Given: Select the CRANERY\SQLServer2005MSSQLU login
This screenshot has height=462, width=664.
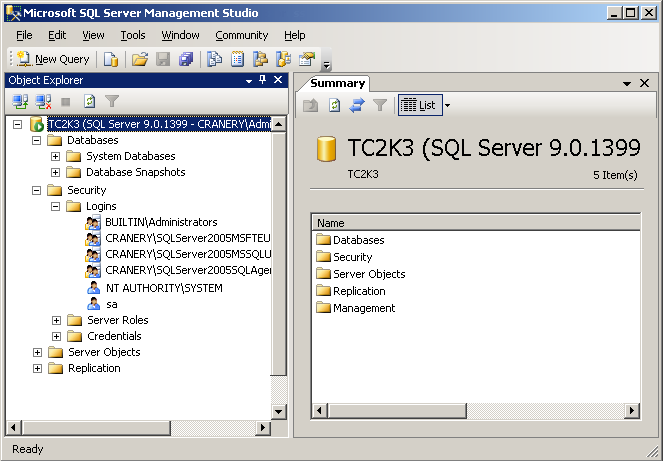Looking at the screenshot, I should pos(188,255).
